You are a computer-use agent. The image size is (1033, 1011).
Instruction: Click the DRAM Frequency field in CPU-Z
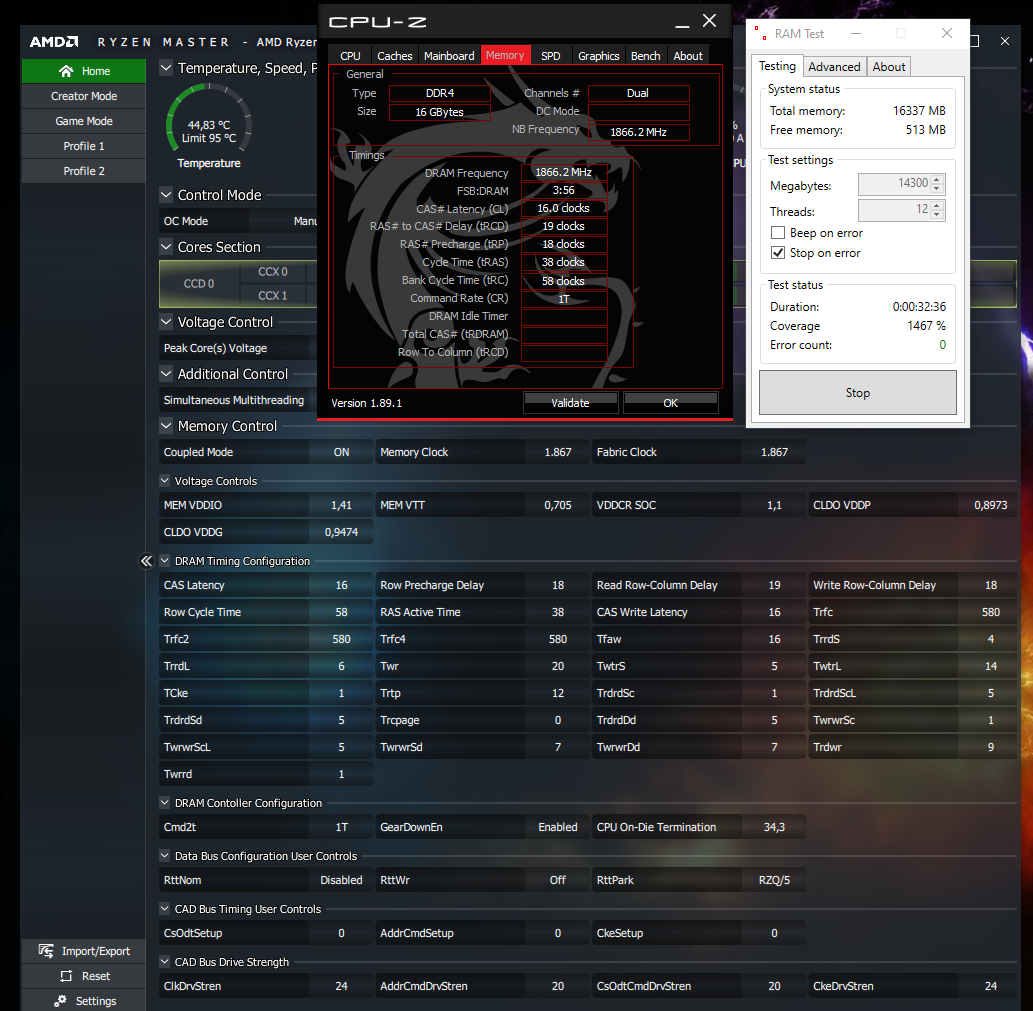(x=564, y=173)
